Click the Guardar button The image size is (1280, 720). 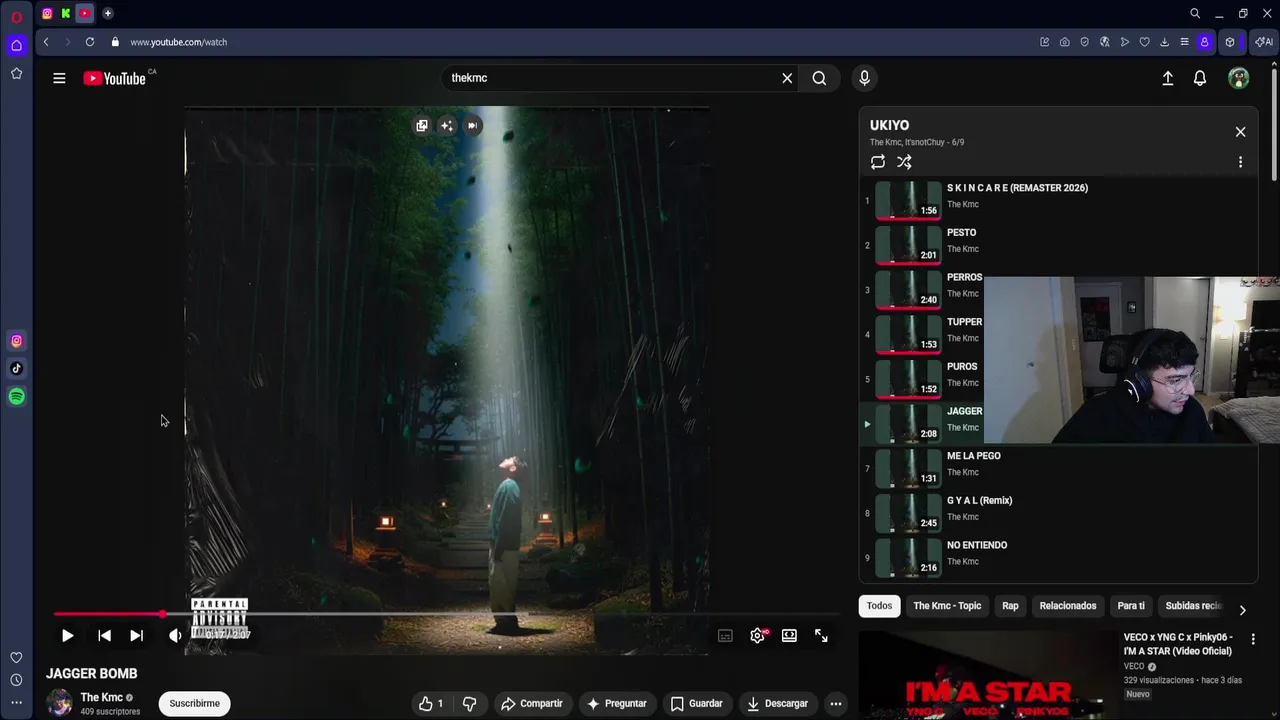696,703
